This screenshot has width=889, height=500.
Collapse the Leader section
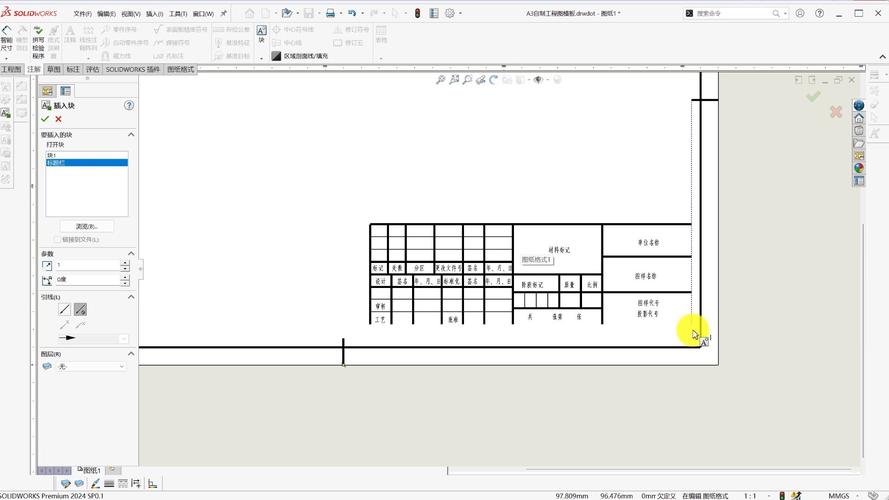click(130, 297)
